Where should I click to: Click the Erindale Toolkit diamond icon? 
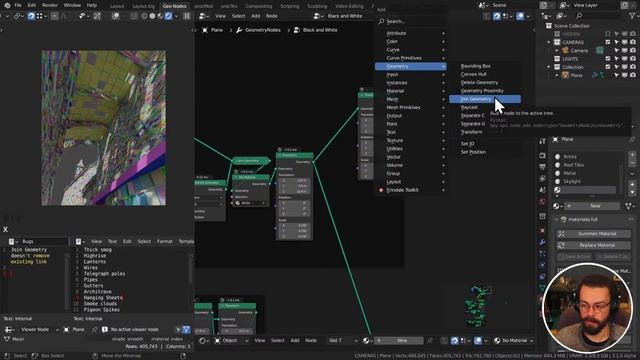[381, 190]
